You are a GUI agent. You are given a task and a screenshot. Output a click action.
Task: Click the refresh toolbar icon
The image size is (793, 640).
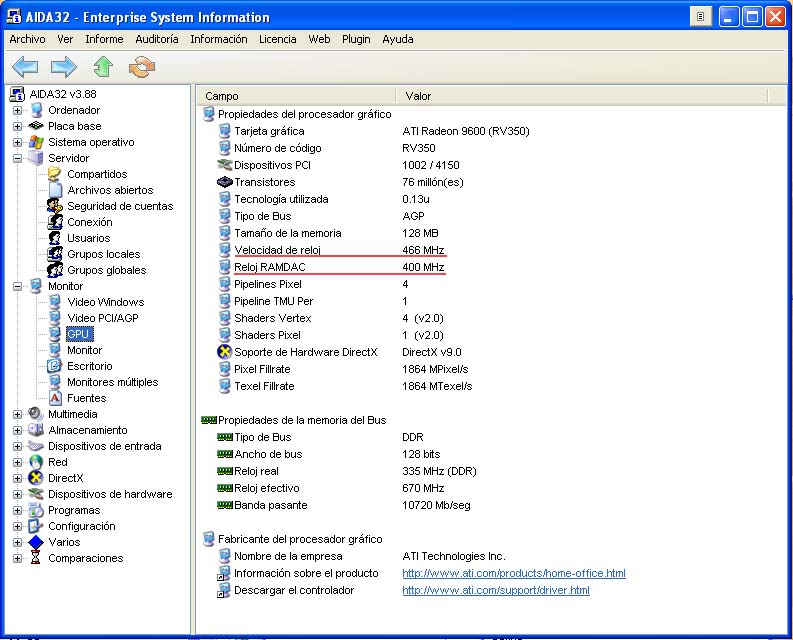(x=142, y=67)
